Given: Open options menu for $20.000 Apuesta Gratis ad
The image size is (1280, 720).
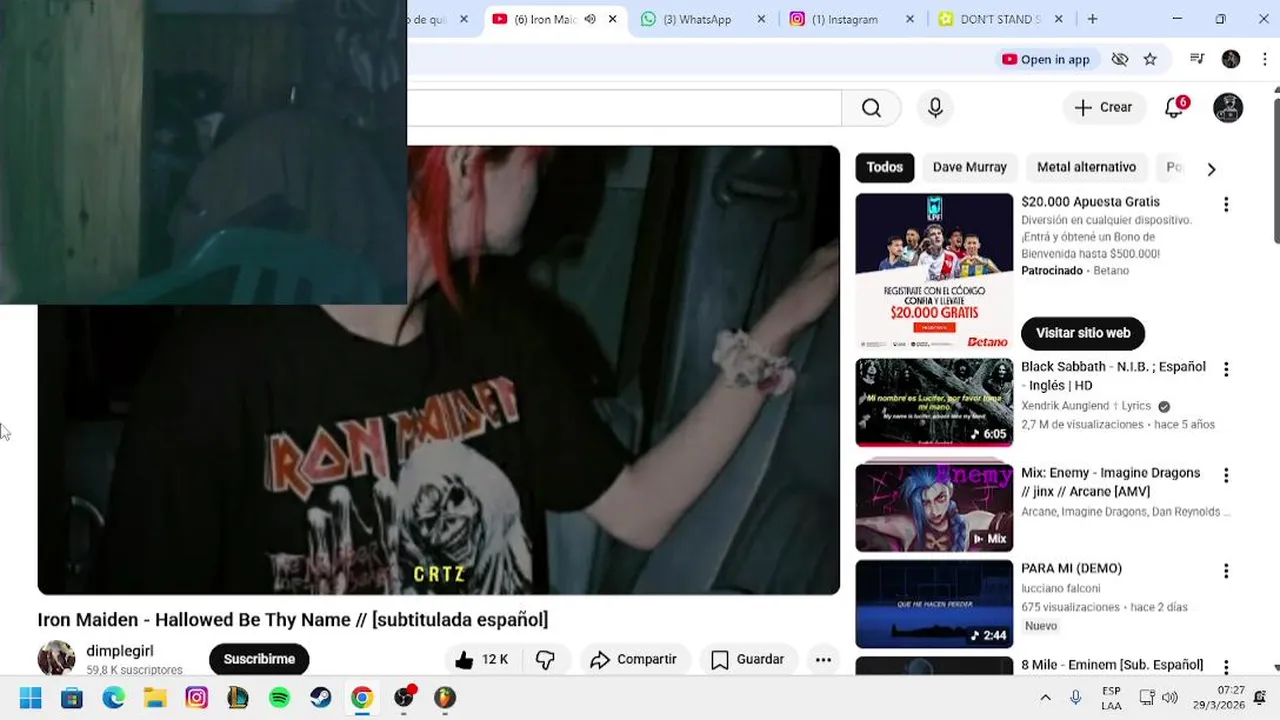Looking at the screenshot, I should pos(1226,204).
